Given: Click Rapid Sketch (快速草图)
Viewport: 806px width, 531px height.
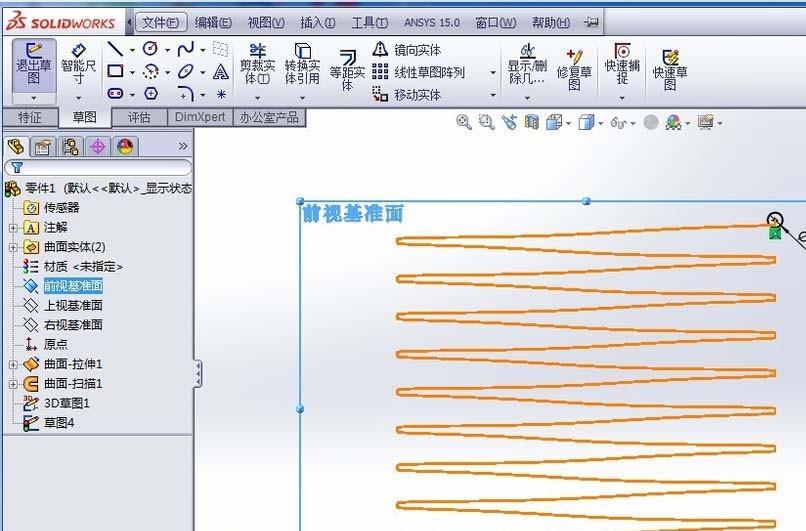Looking at the screenshot, I should click(x=670, y=69).
